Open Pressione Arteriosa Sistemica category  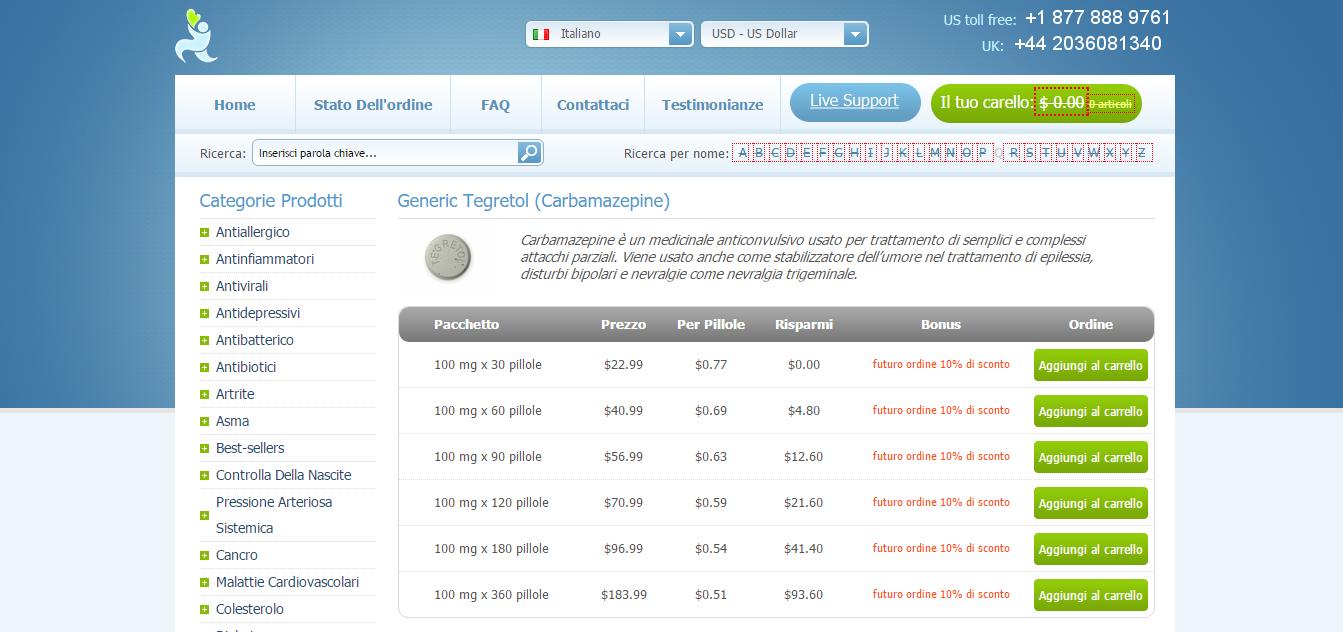point(274,515)
